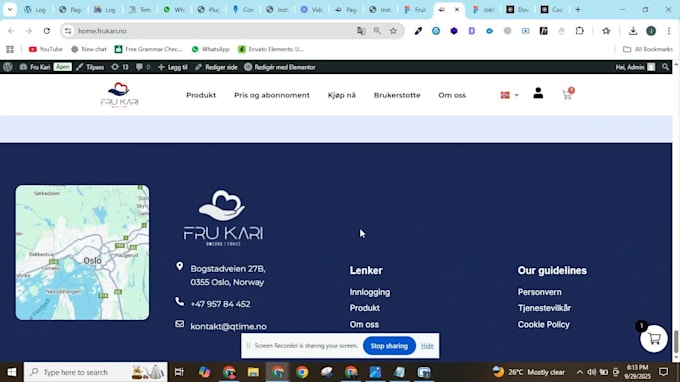Click Tilpass in the admin bar
This screenshot has height=382, width=680.
(90, 67)
